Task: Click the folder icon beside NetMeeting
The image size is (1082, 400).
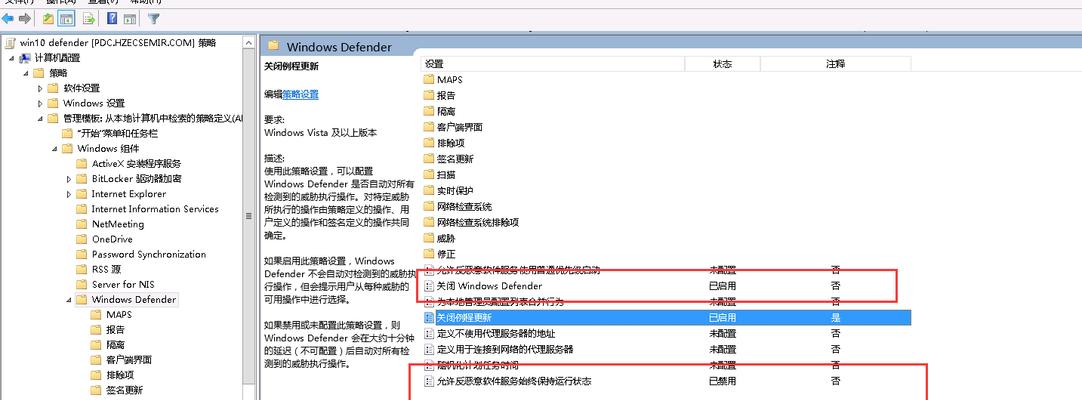Action: coord(81,224)
